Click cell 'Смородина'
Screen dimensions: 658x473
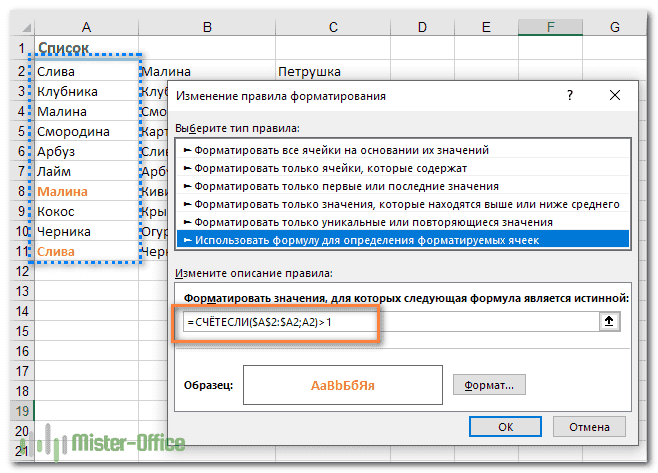click(x=86, y=131)
